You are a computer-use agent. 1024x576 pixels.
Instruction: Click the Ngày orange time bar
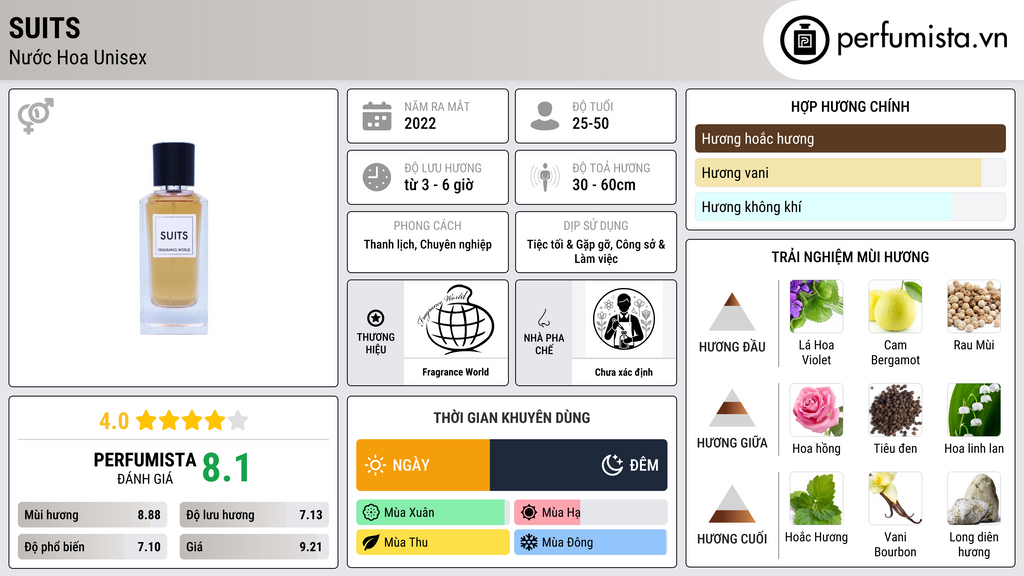tap(423, 465)
